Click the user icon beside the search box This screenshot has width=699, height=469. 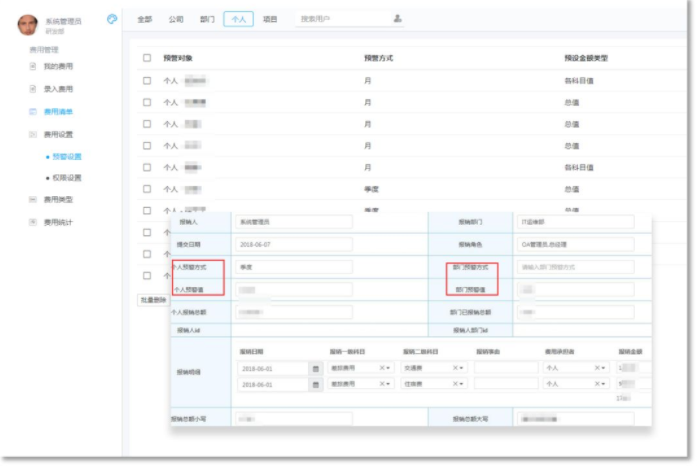tap(397, 18)
